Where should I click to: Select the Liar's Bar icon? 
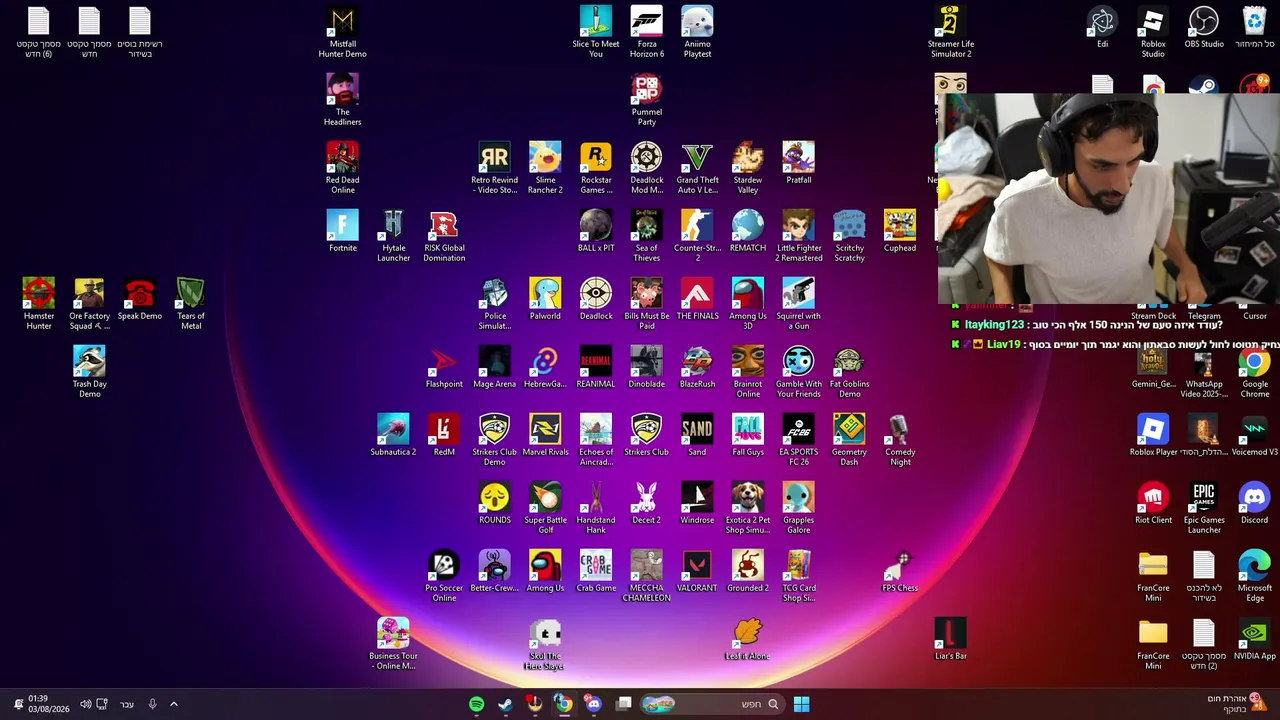(950, 639)
